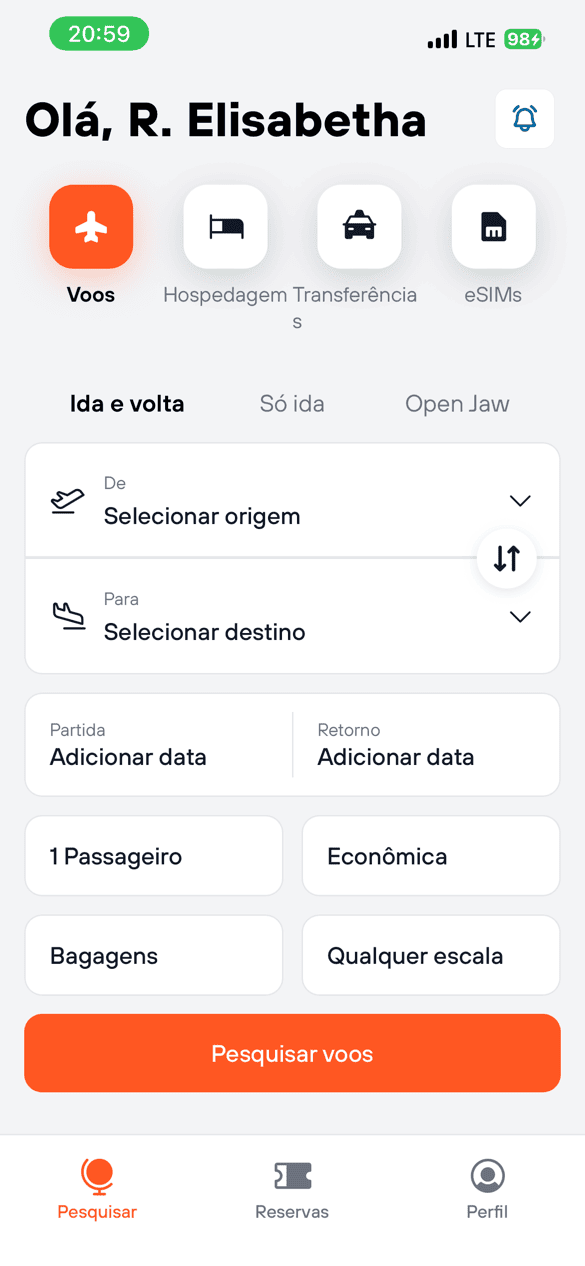This screenshot has width=585, height=1266.
Task: Open the Hospedagem bed icon
Action: point(225,227)
